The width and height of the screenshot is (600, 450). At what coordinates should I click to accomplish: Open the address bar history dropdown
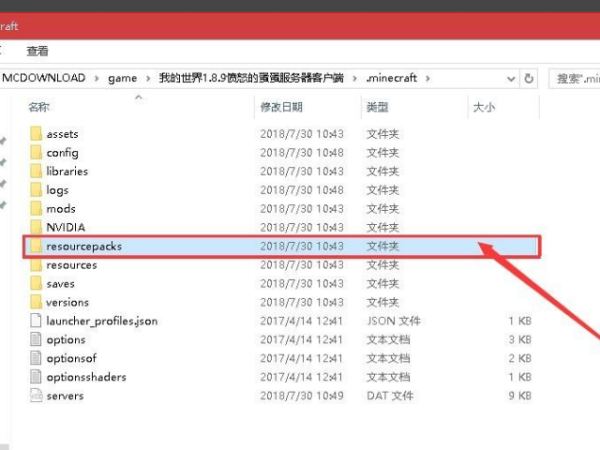[x=511, y=79]
